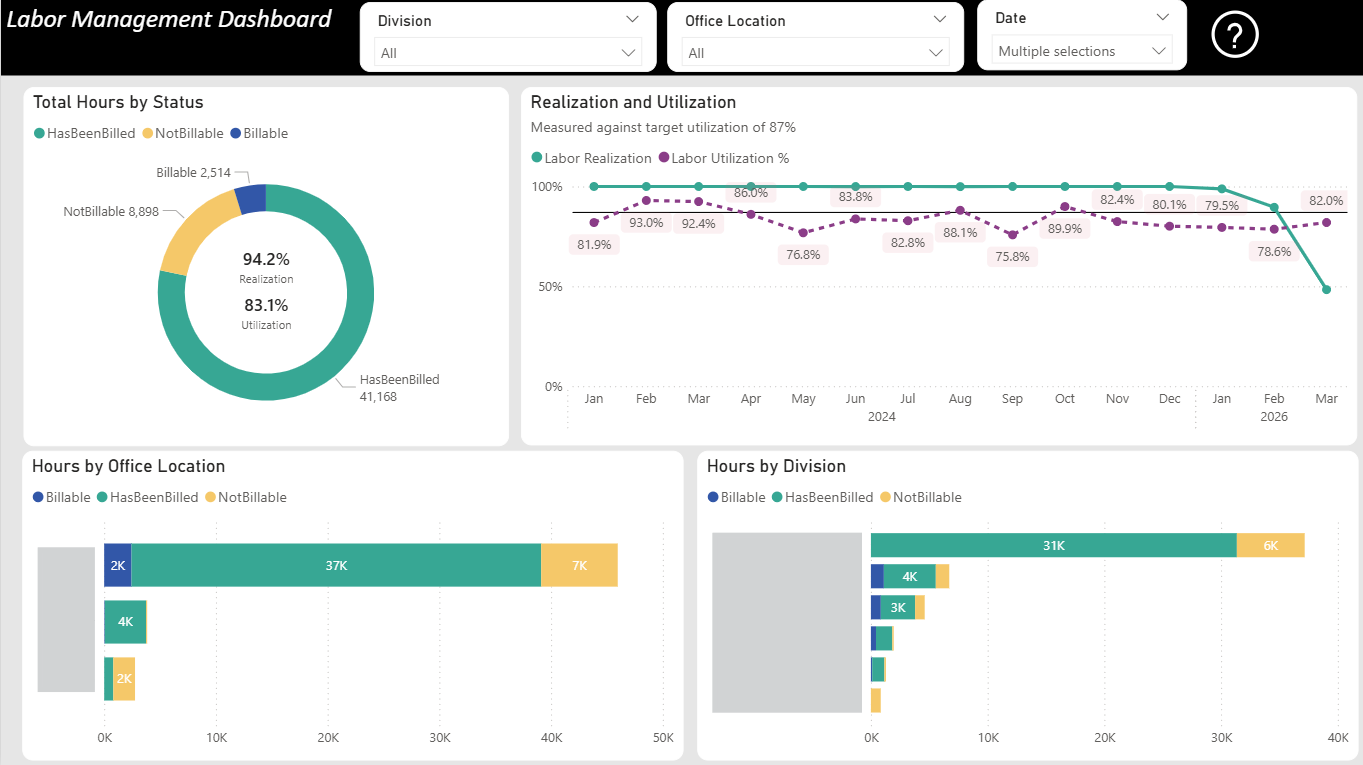Collapse the Division slicer header chevron
The height and width of the screenshot is (765, 1363).
pos(632,19)
